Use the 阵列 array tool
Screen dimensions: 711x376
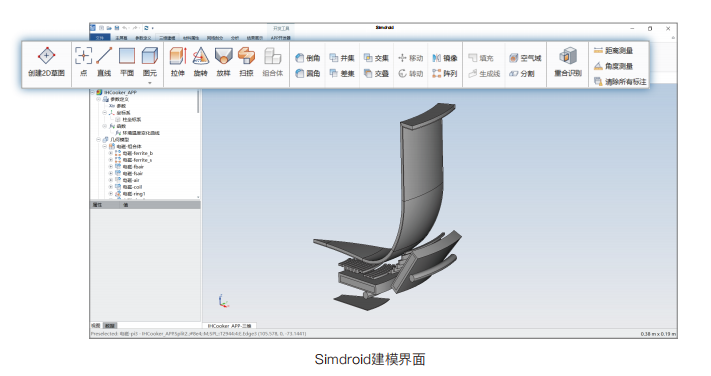(x=445, y=73)
